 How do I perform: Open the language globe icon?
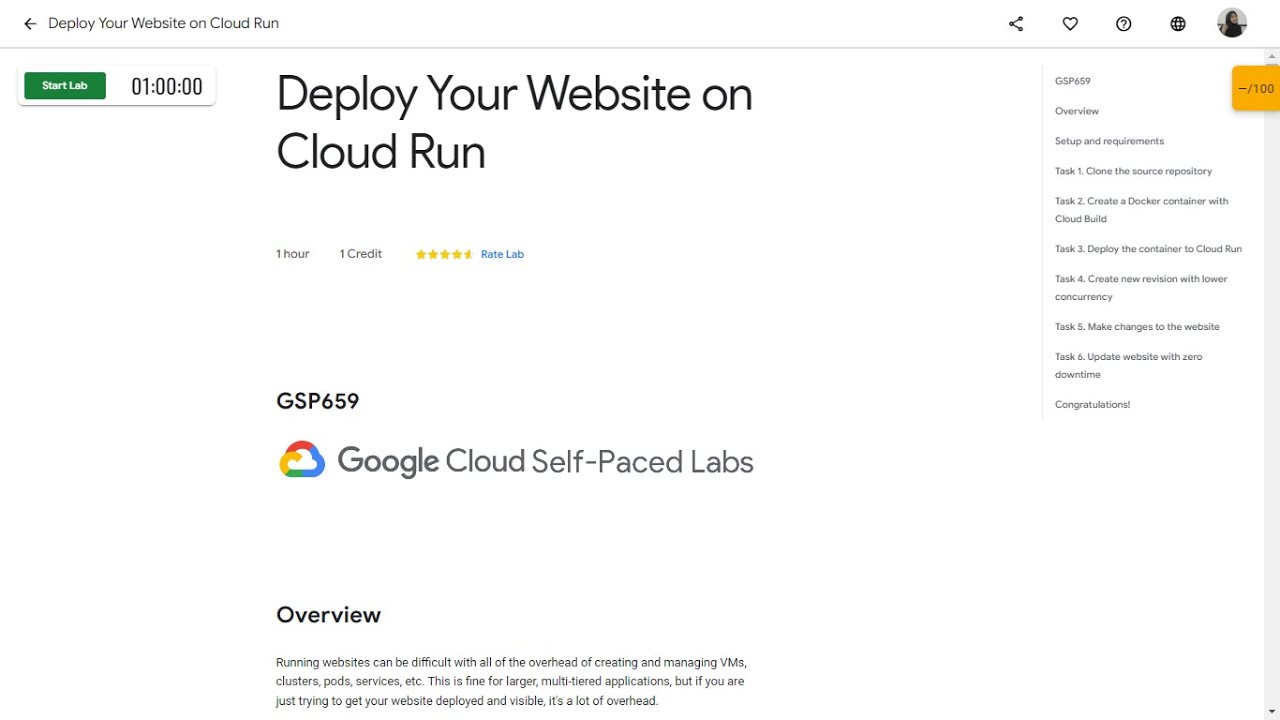(x=1178, y=23)
